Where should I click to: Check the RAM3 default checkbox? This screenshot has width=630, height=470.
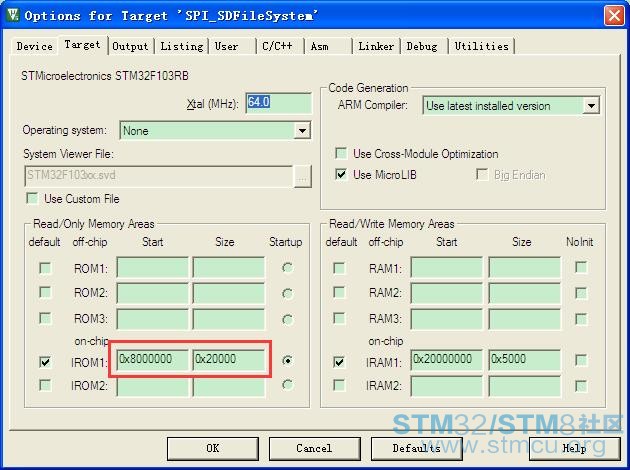click(339, 318)
